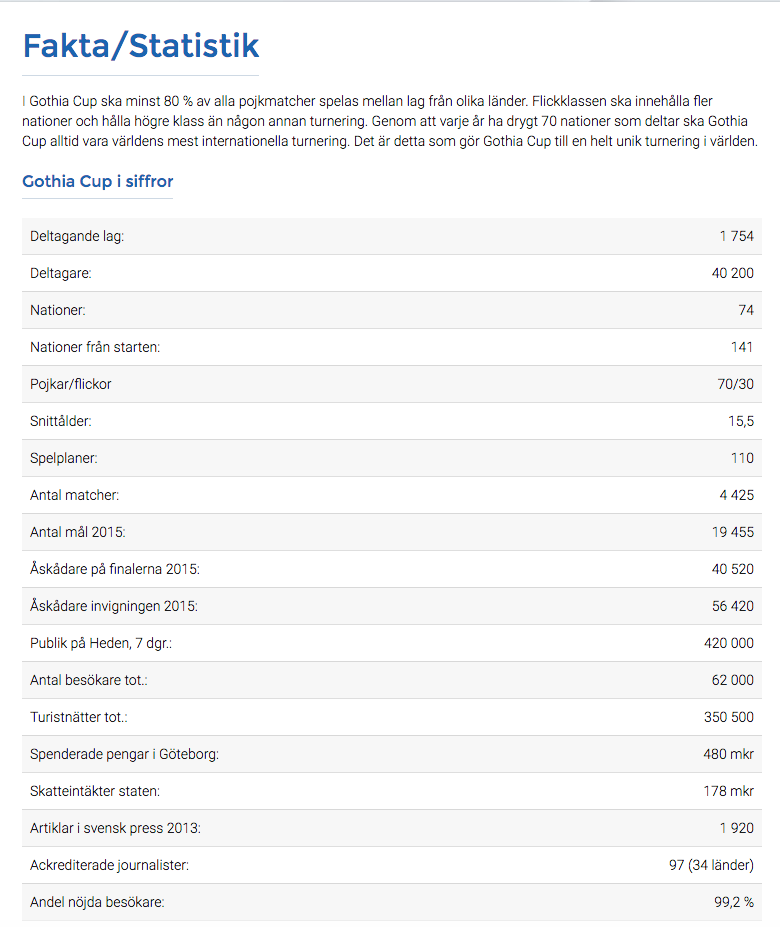
Task: Select the Gothia Cup i siffror subheading
Action: [x=98, y=181]
